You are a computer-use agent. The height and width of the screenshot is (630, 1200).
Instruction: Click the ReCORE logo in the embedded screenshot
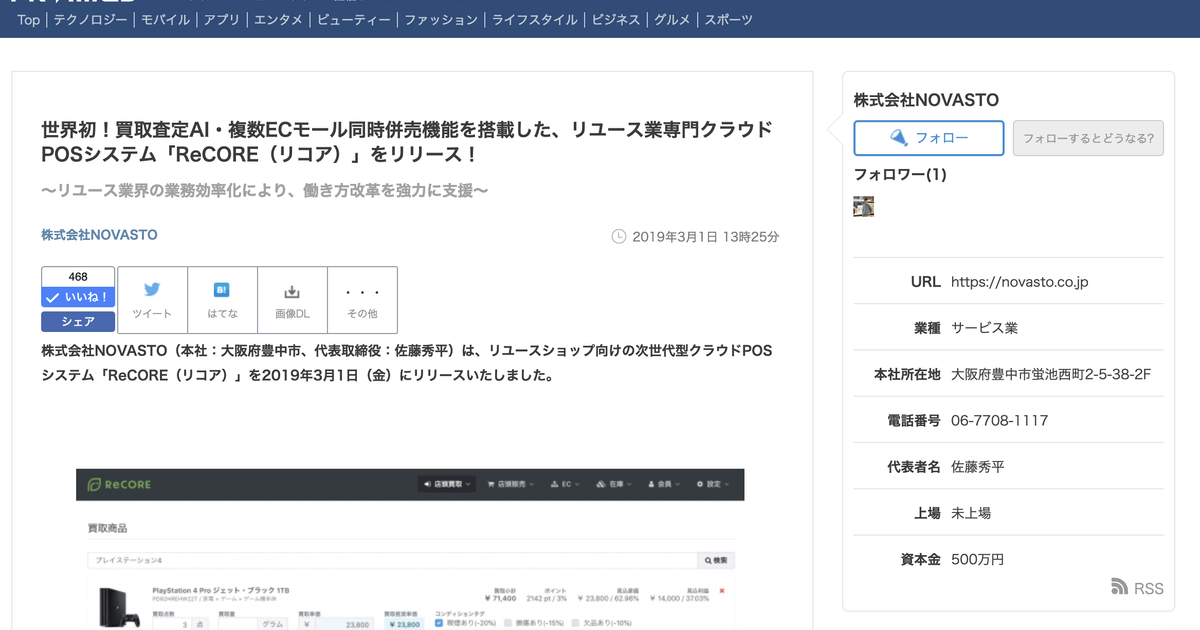pyautogui.click(x=119, y=485)
